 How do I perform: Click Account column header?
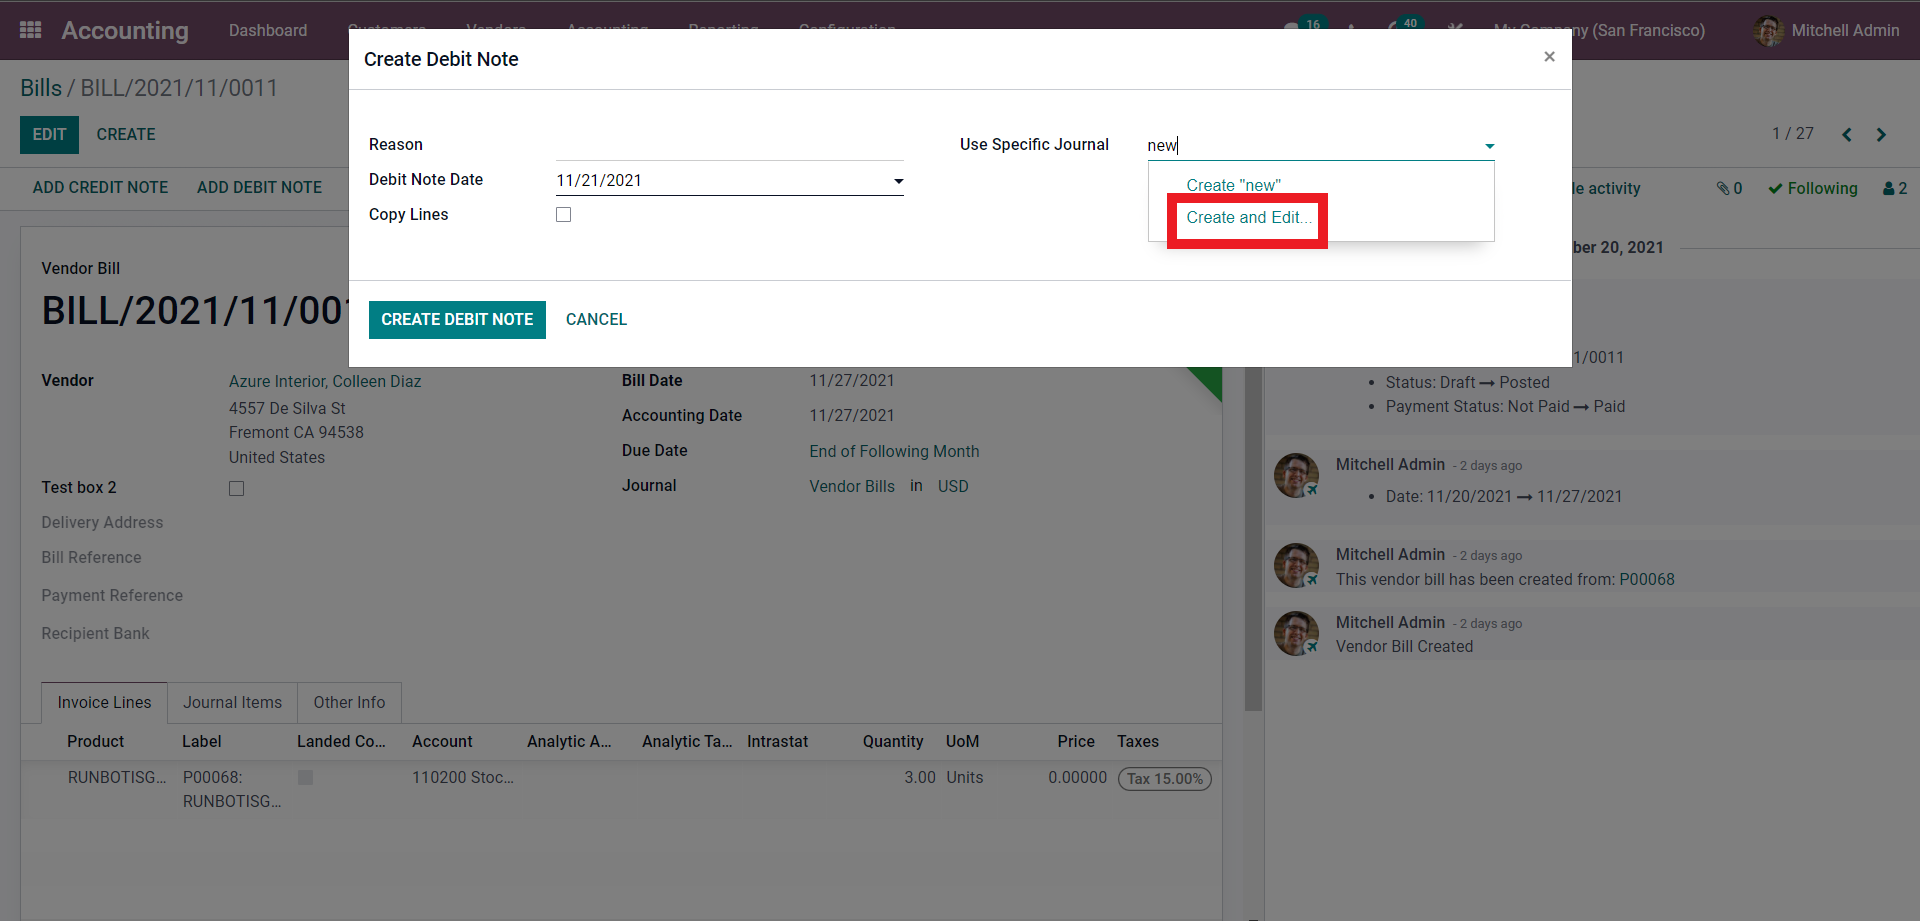coord(442,742)
